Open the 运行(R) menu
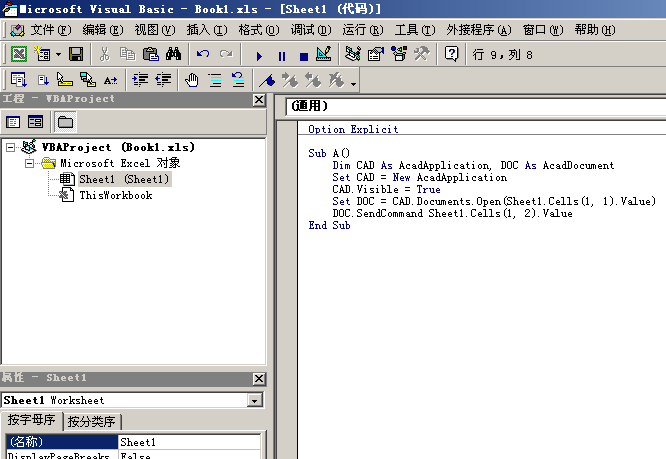666x459 pixels. (363, 30)
